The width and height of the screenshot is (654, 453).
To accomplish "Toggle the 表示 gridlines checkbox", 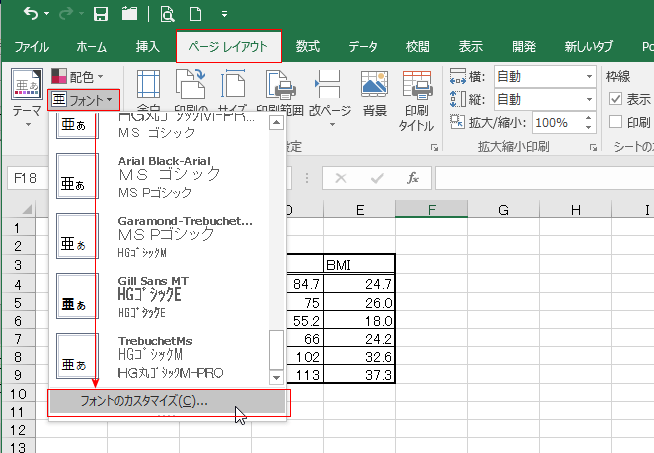I will (x=616, y=99).
